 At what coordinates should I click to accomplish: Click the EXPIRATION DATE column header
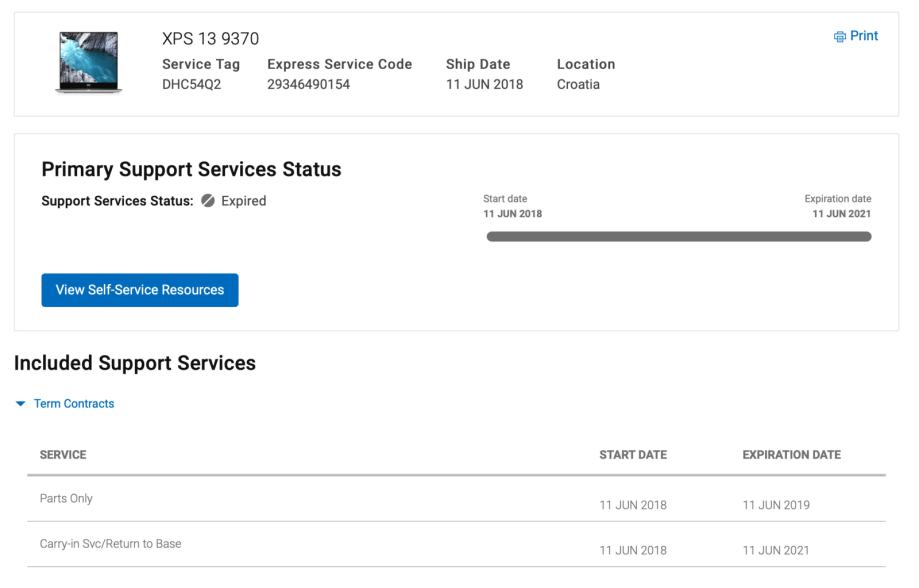click(x=791, y=455)
